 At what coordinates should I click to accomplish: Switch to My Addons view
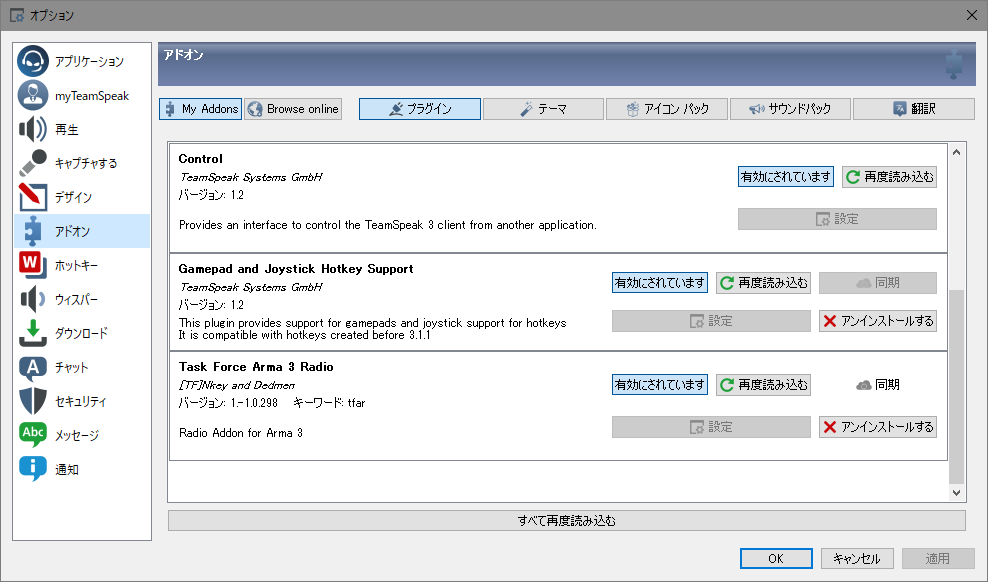point(200,109)
